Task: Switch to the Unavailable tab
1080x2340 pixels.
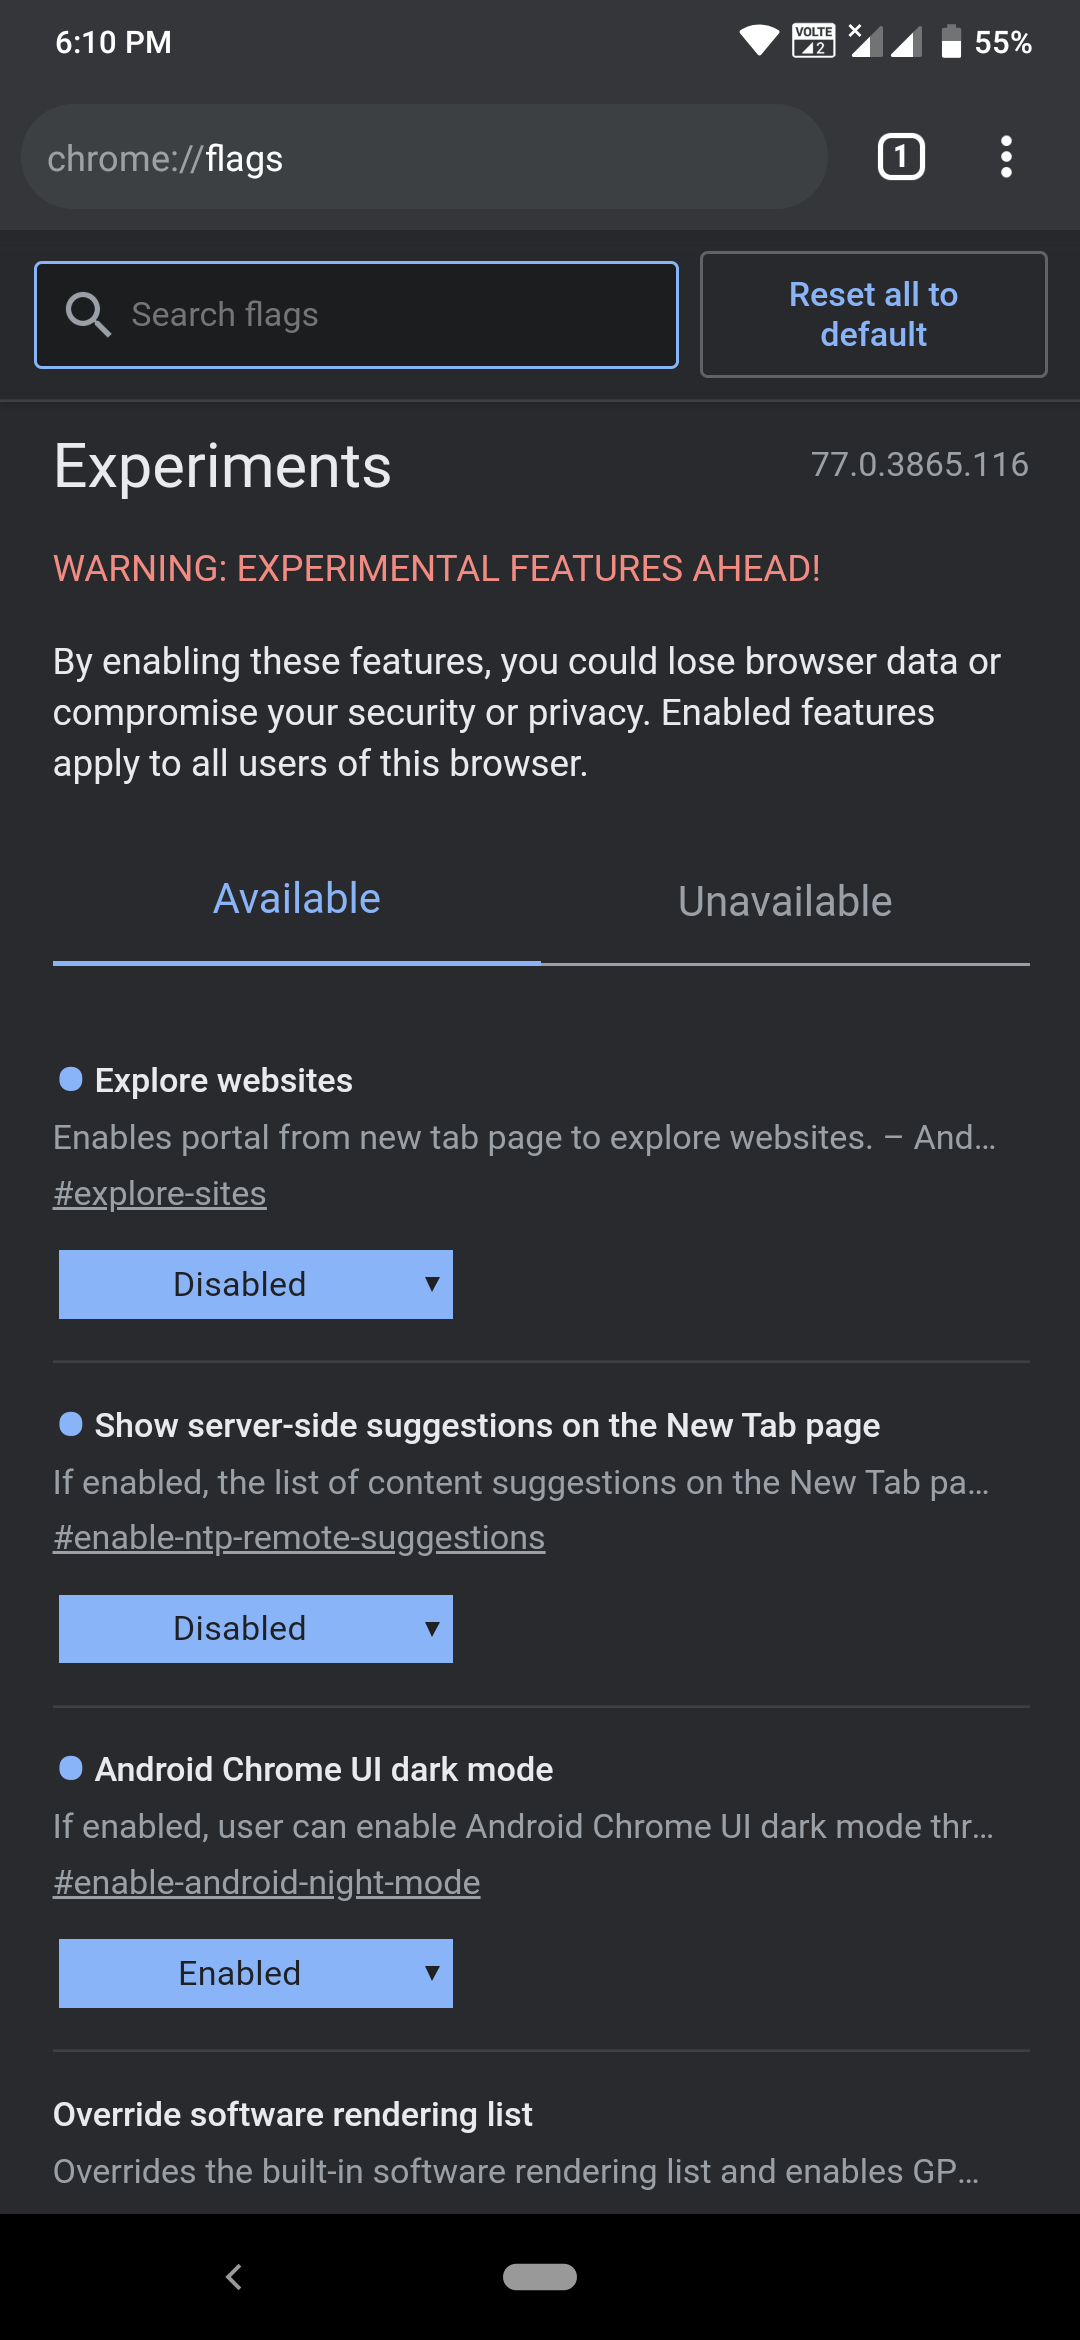Action: point(785,901)
